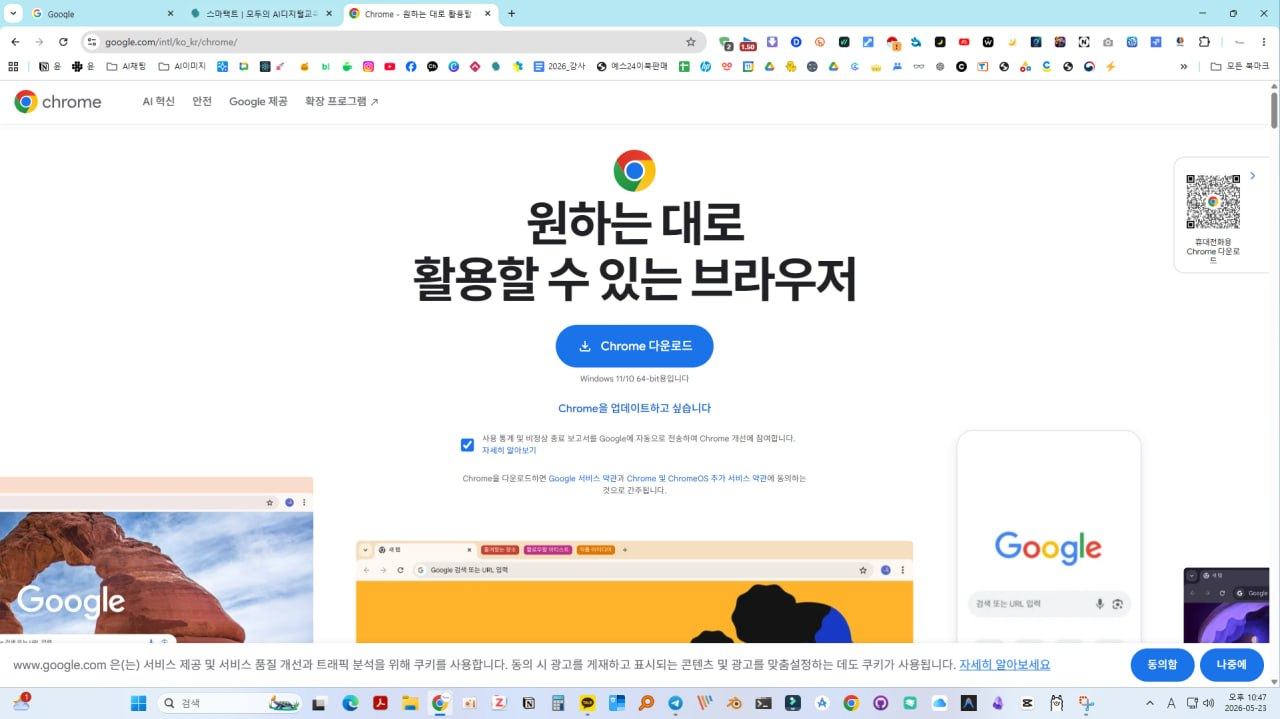Image resolution: width=1280 pixels, height=719 pixels.
Task: Click the Chrome을 업데이트하고 싶습니다 link
Action: tap(634, 408)
